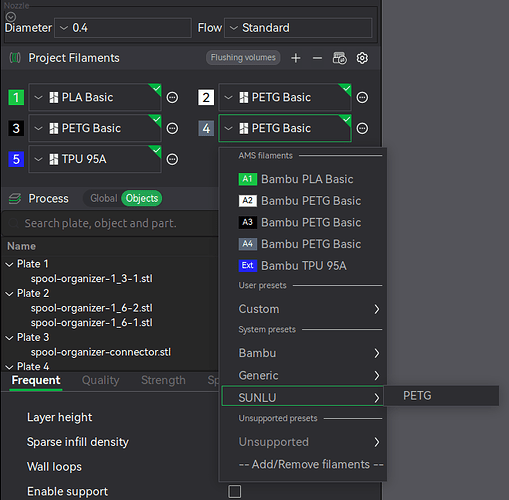Screen dimensions: 509x500
Task: Open the filament 3 PETG Basic dropdown
Action: pos(95,128)
